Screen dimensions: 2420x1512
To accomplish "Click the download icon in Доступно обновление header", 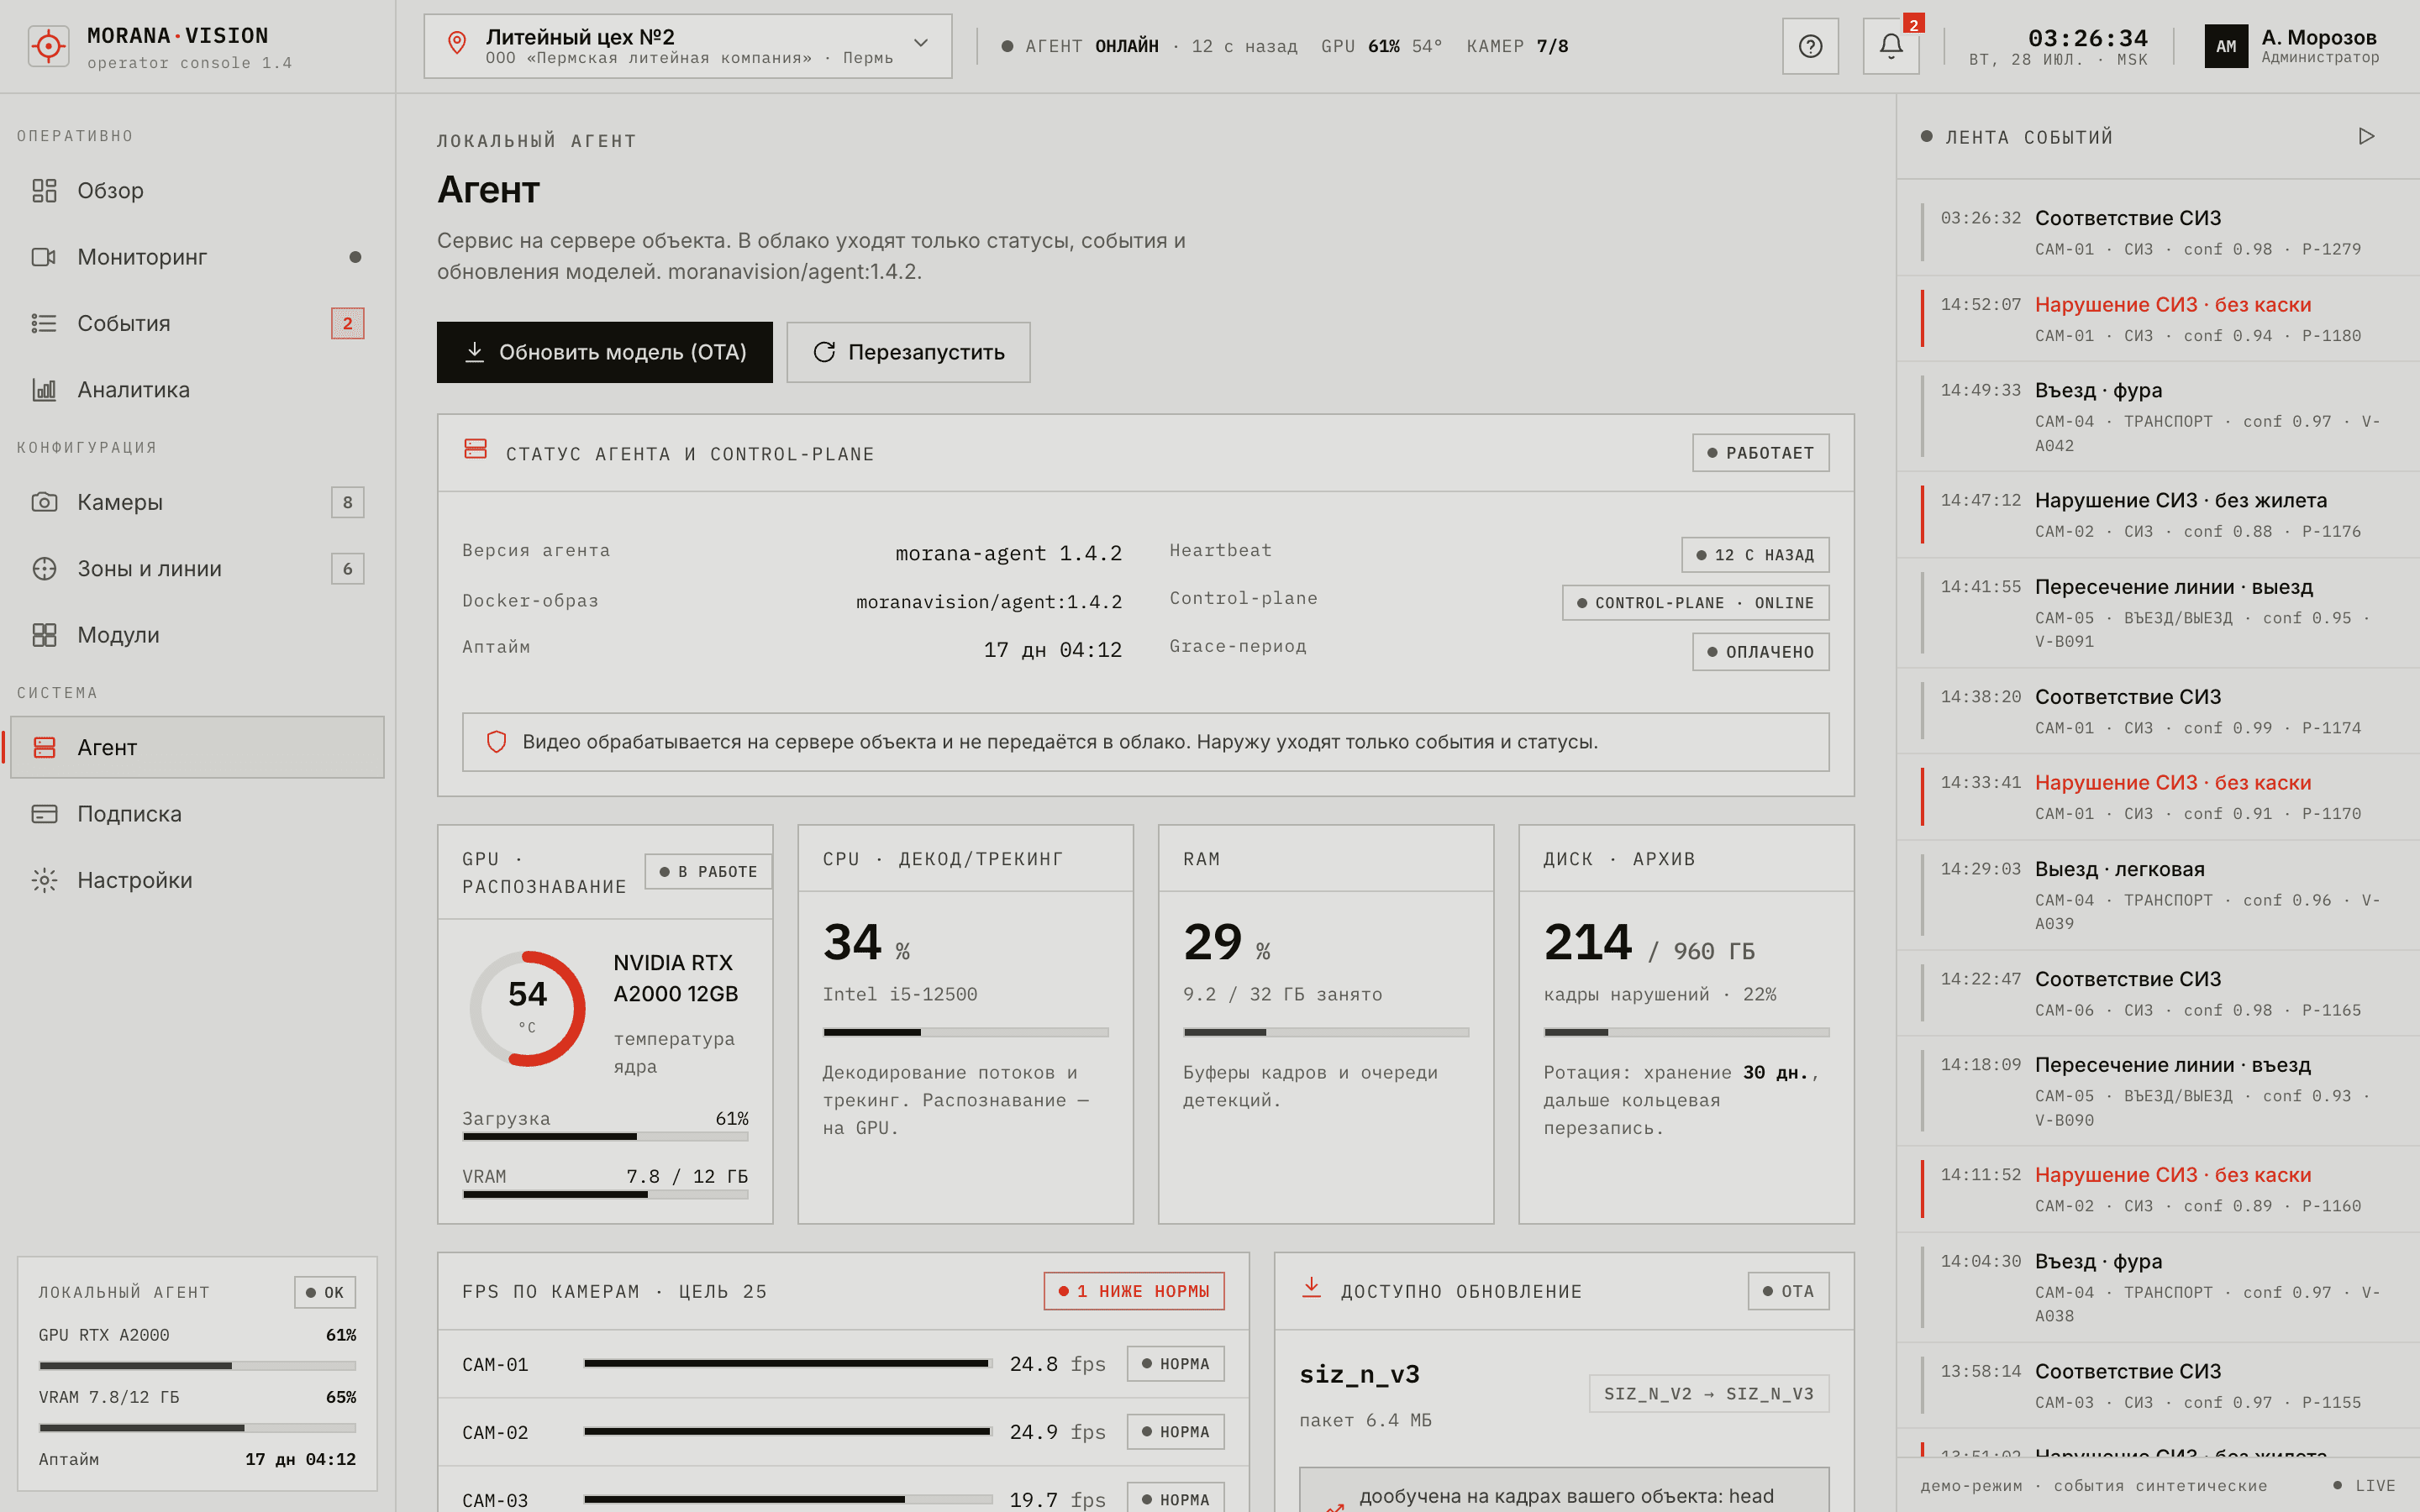I will point(1311,1288).
